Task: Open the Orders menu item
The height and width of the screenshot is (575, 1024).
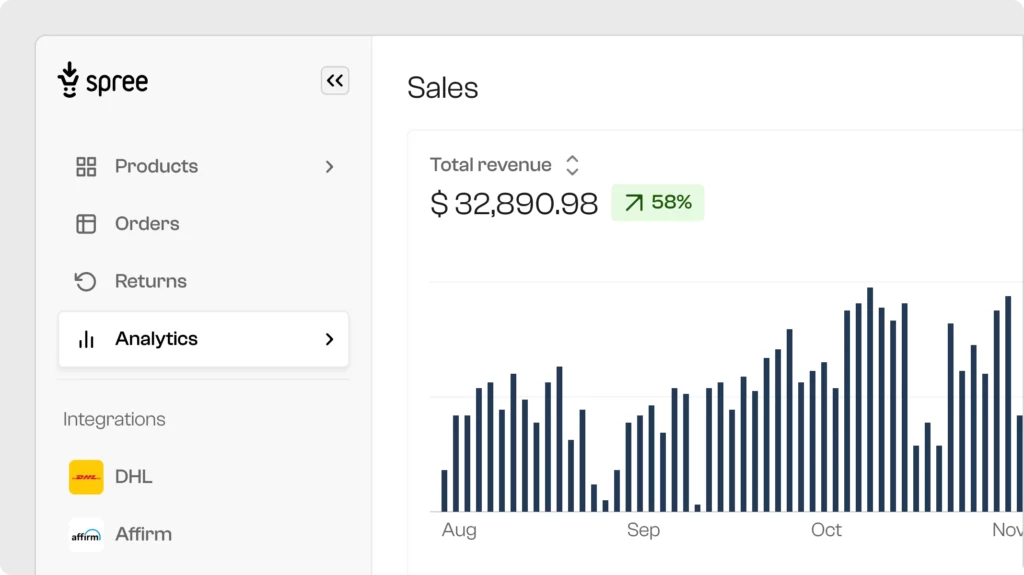Action: click(x=147, y=224)
